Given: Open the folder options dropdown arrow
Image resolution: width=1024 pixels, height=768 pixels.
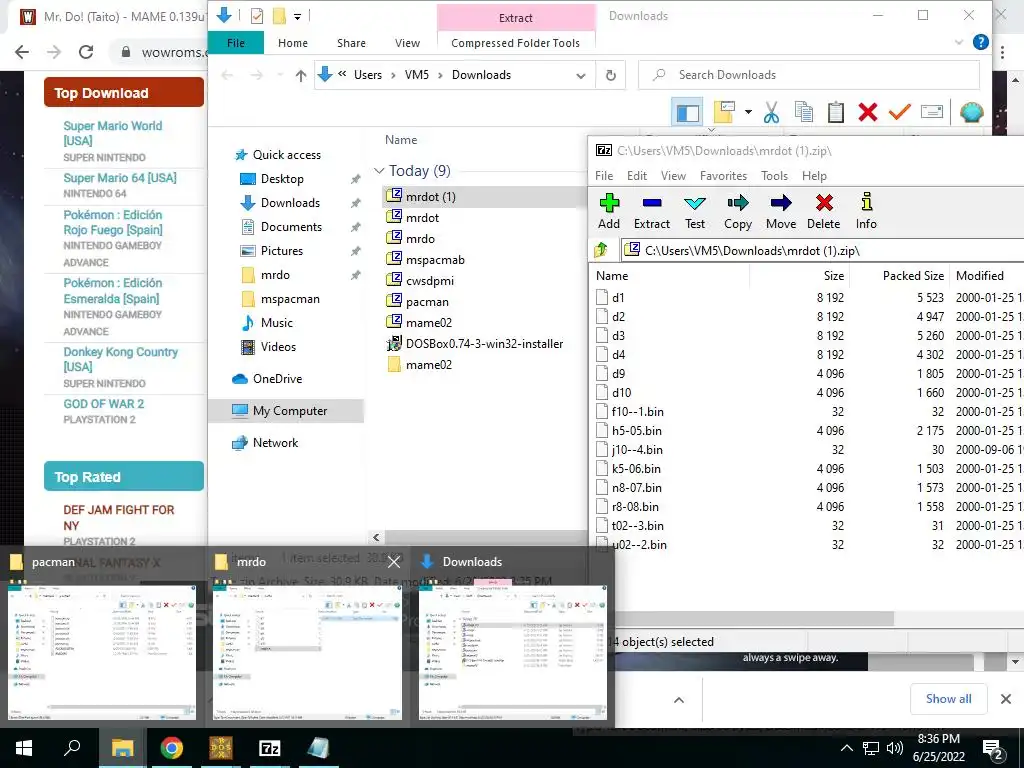Looking at the screenshot, I should click(748, 112).
